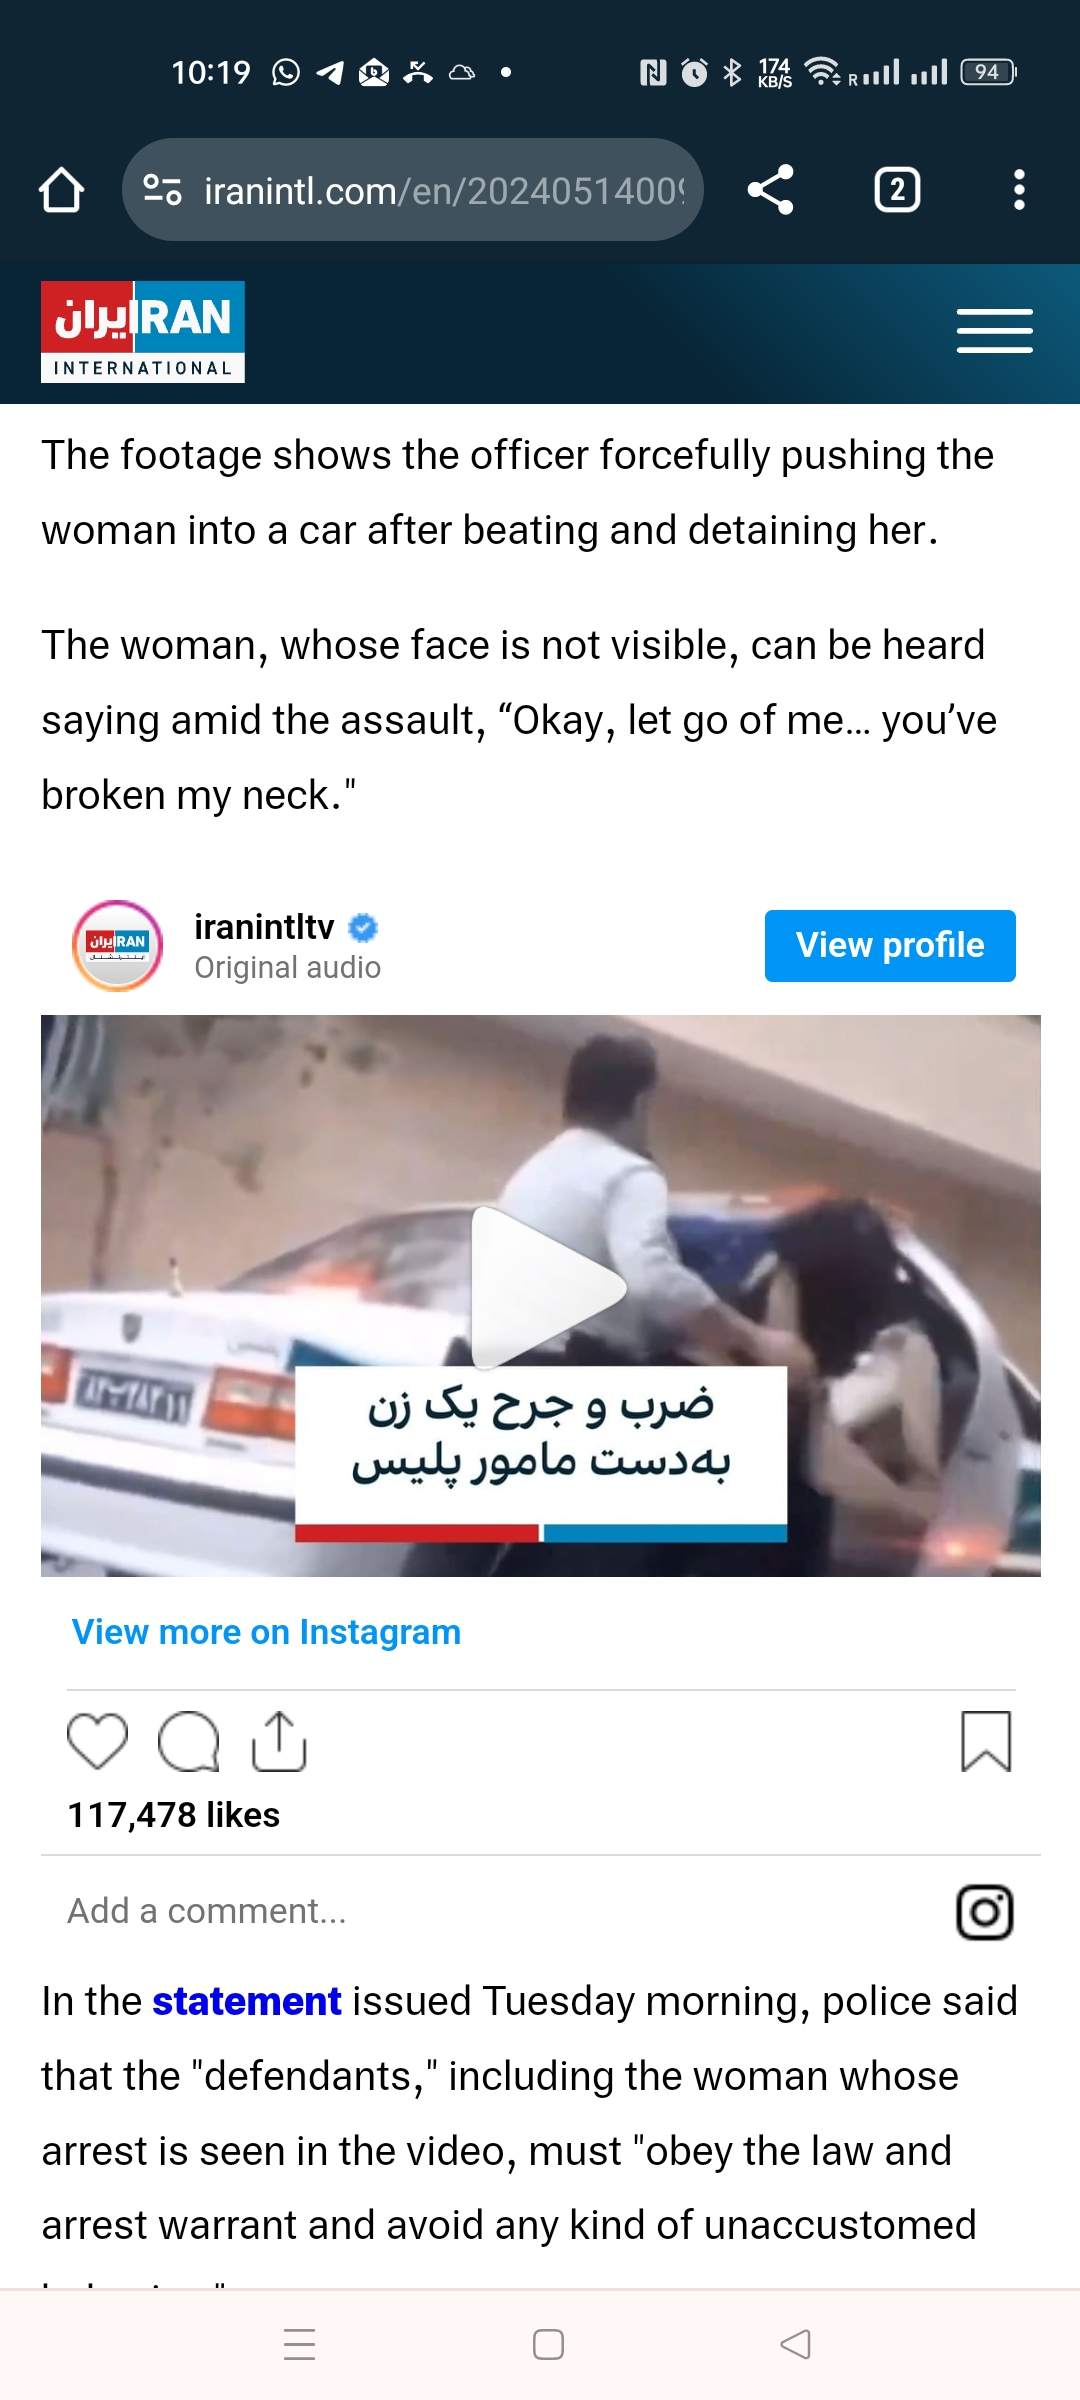Open the blue statement hyperlink
The height and width of the screenshot is (2400, 1080).
click(247, 2001)
